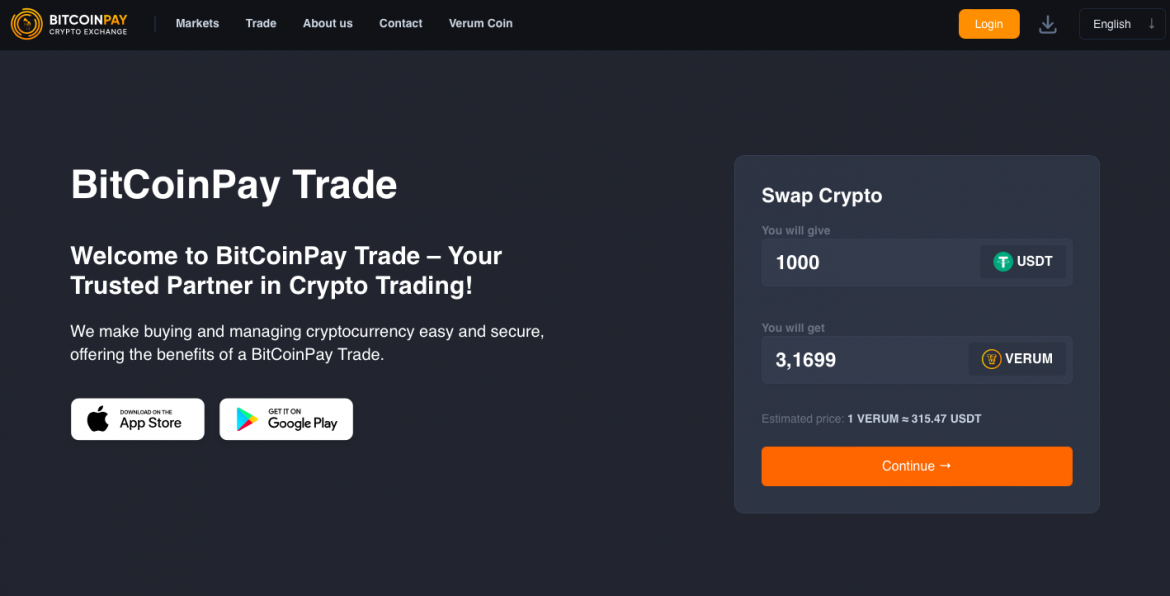This screenshot has height=596, width=1170.
Task: Open the Verum Coin page
Action: (481, 24)
